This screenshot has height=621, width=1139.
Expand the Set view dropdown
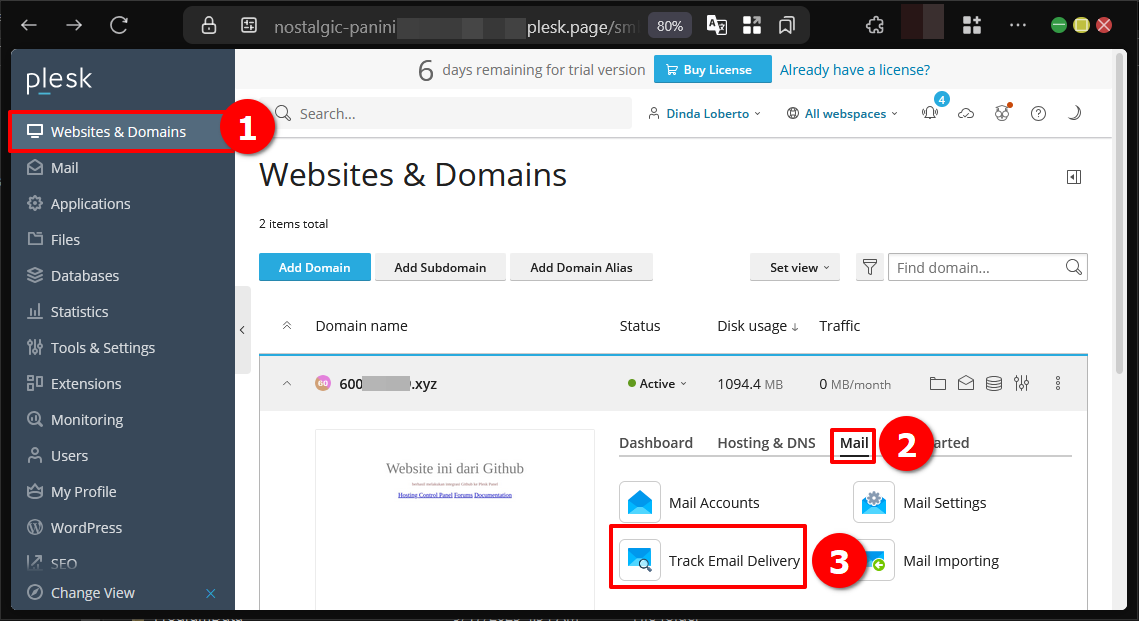[794, 267]
